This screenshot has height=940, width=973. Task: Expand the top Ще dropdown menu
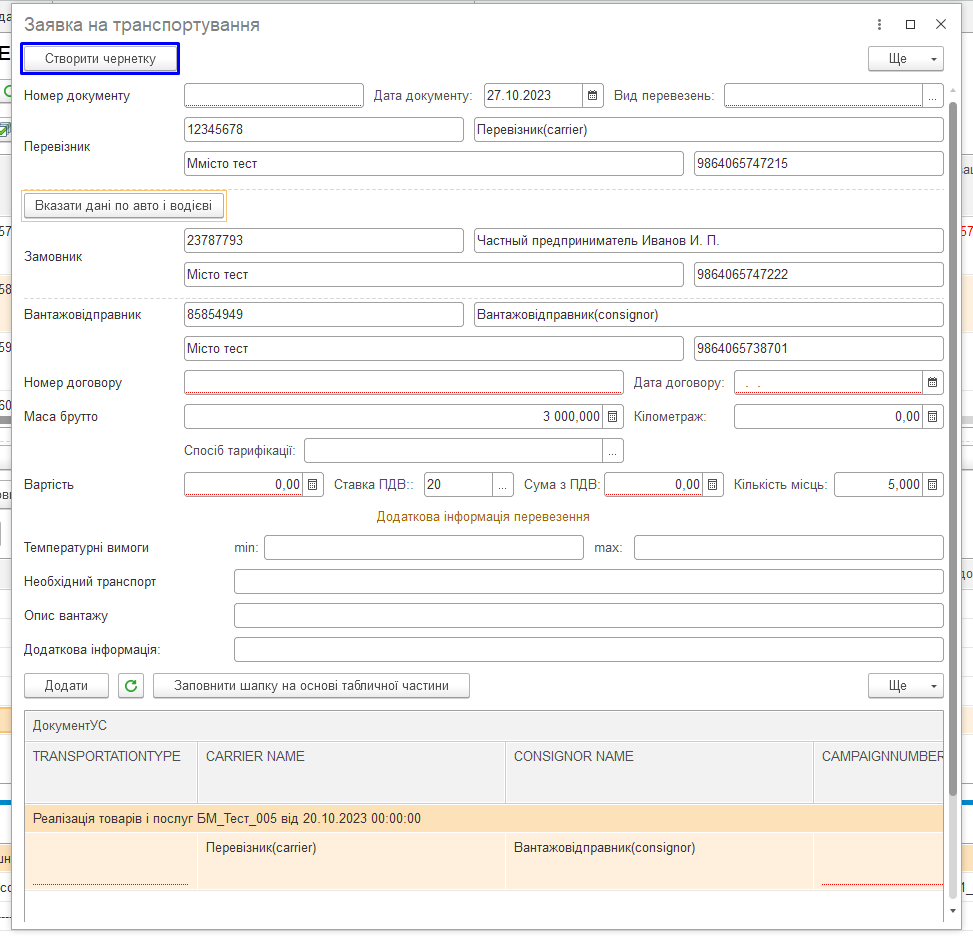click(x=905, y=59)
